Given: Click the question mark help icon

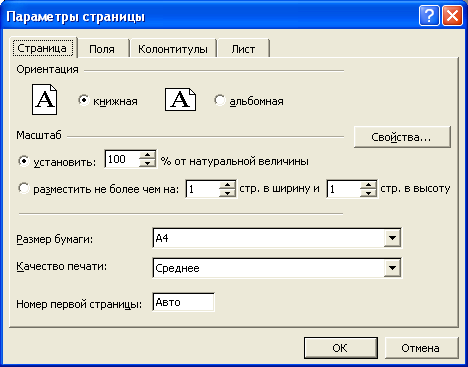Looking at the screenshot, I should coord(429,16).
